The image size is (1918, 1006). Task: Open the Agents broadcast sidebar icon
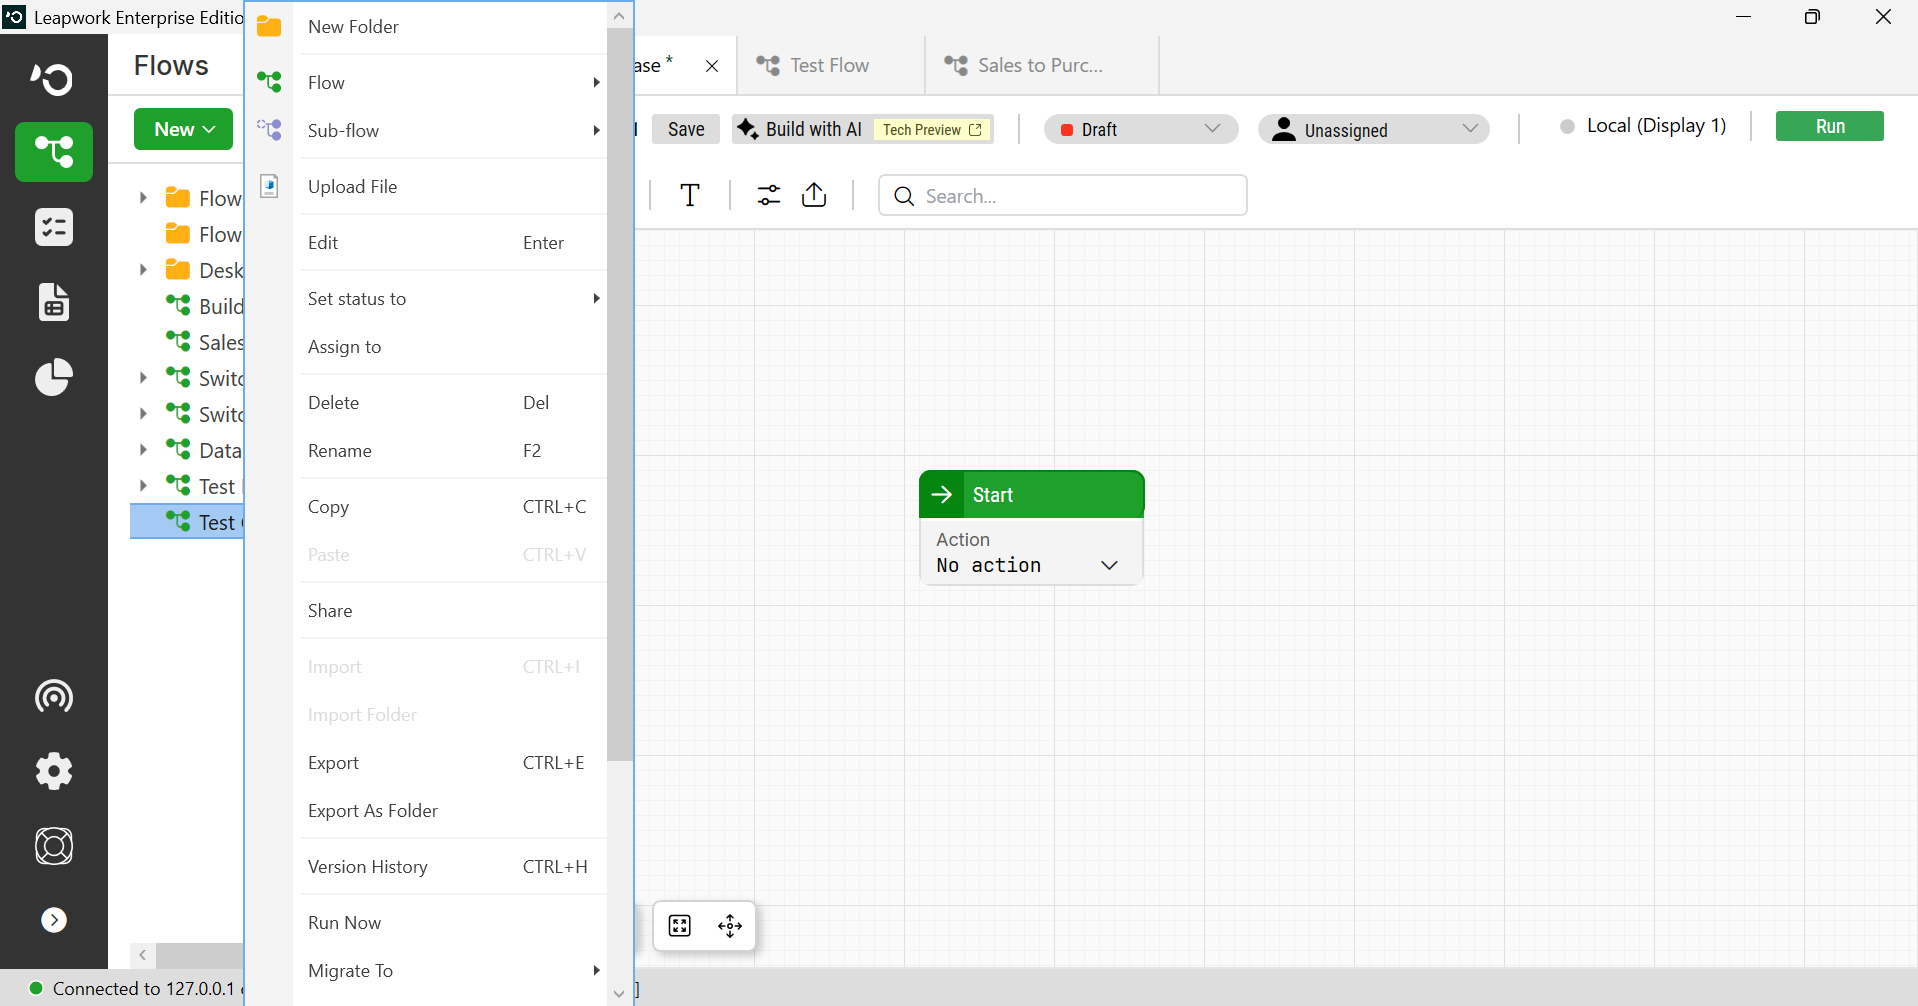(54, 696)
